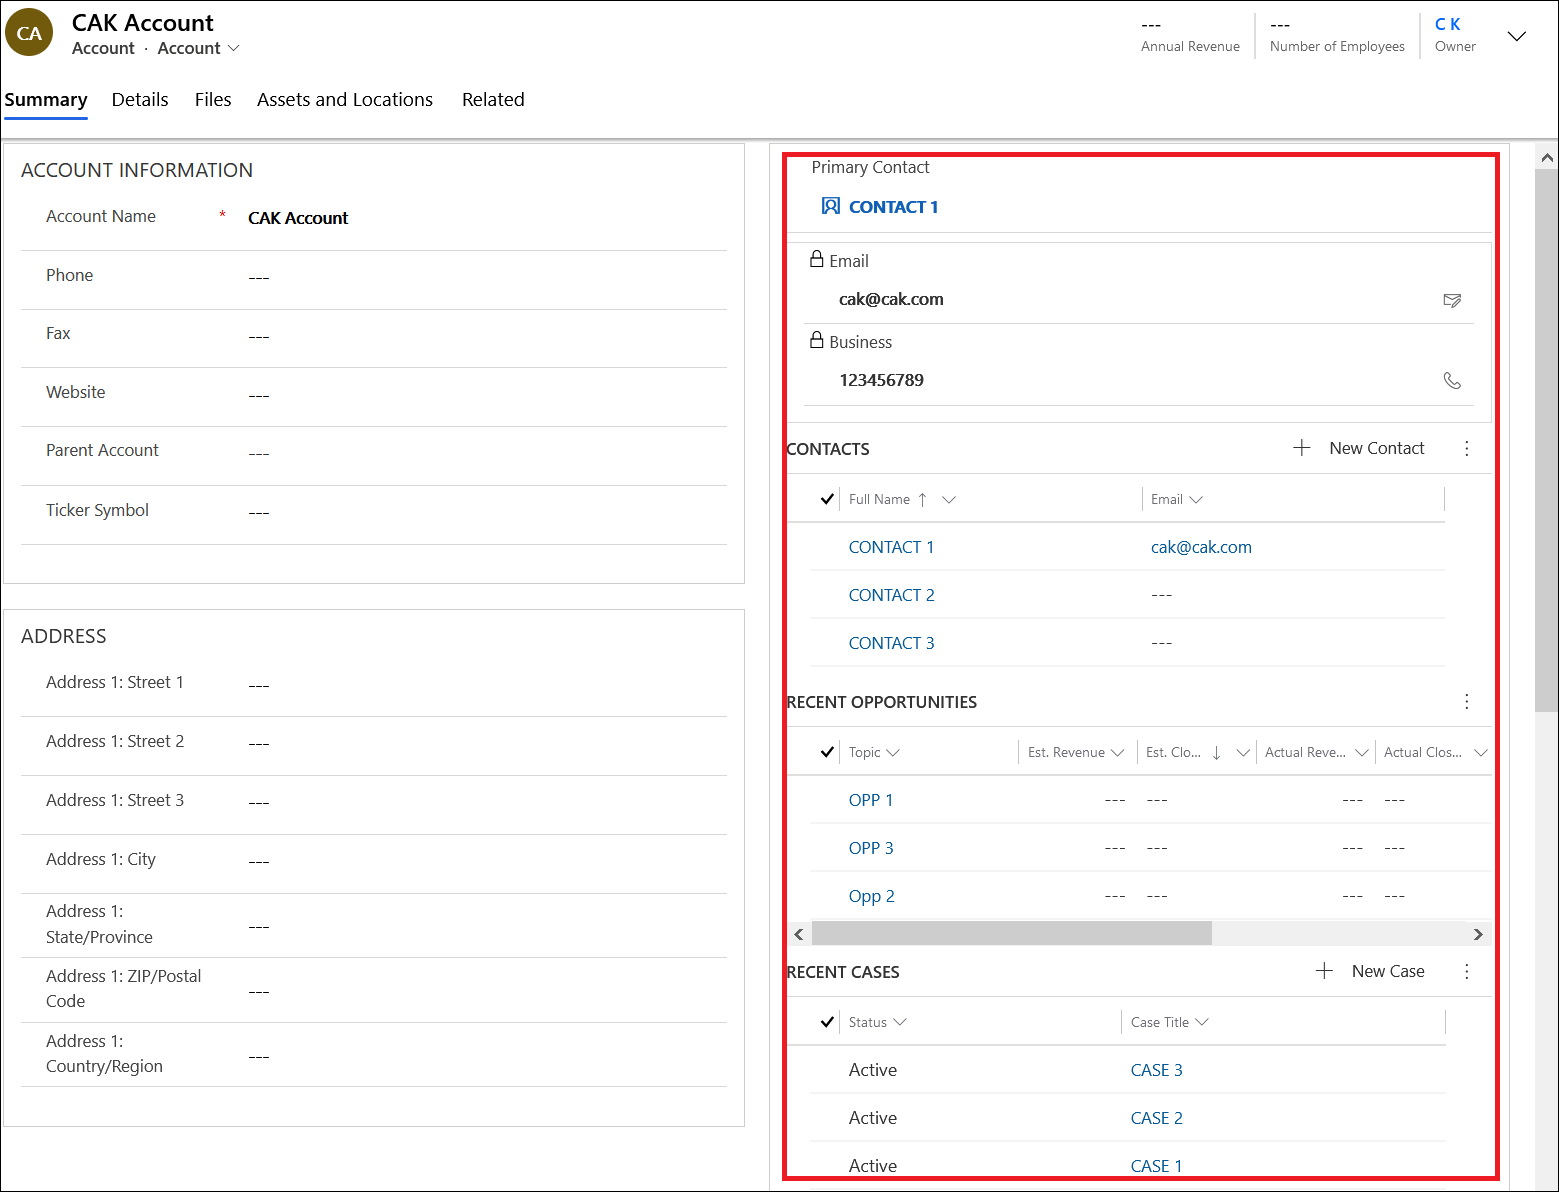This screenshot has width=1559, height=1192.
Task: Toggle the select-all checkmark in Opportunities grid
Action: pyautogui.click(x=827, y=752)
